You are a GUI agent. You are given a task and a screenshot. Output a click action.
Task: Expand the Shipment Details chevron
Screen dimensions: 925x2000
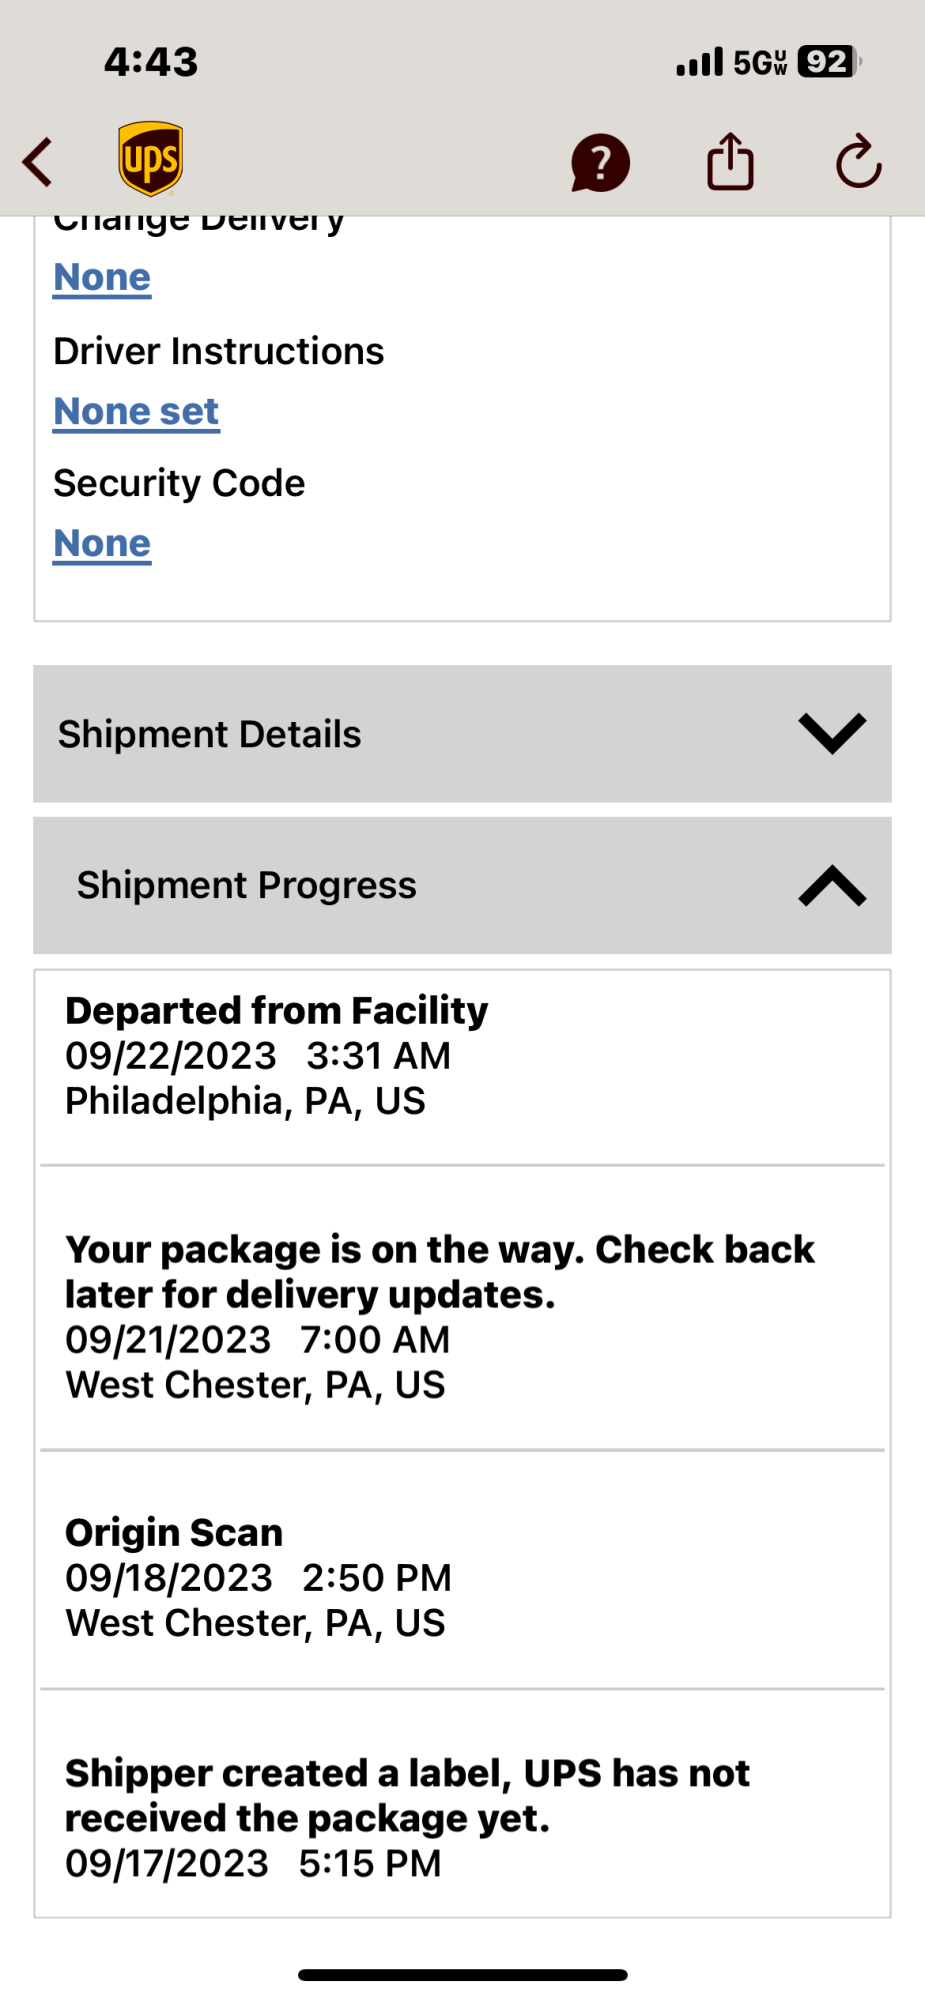pos(832,734)
